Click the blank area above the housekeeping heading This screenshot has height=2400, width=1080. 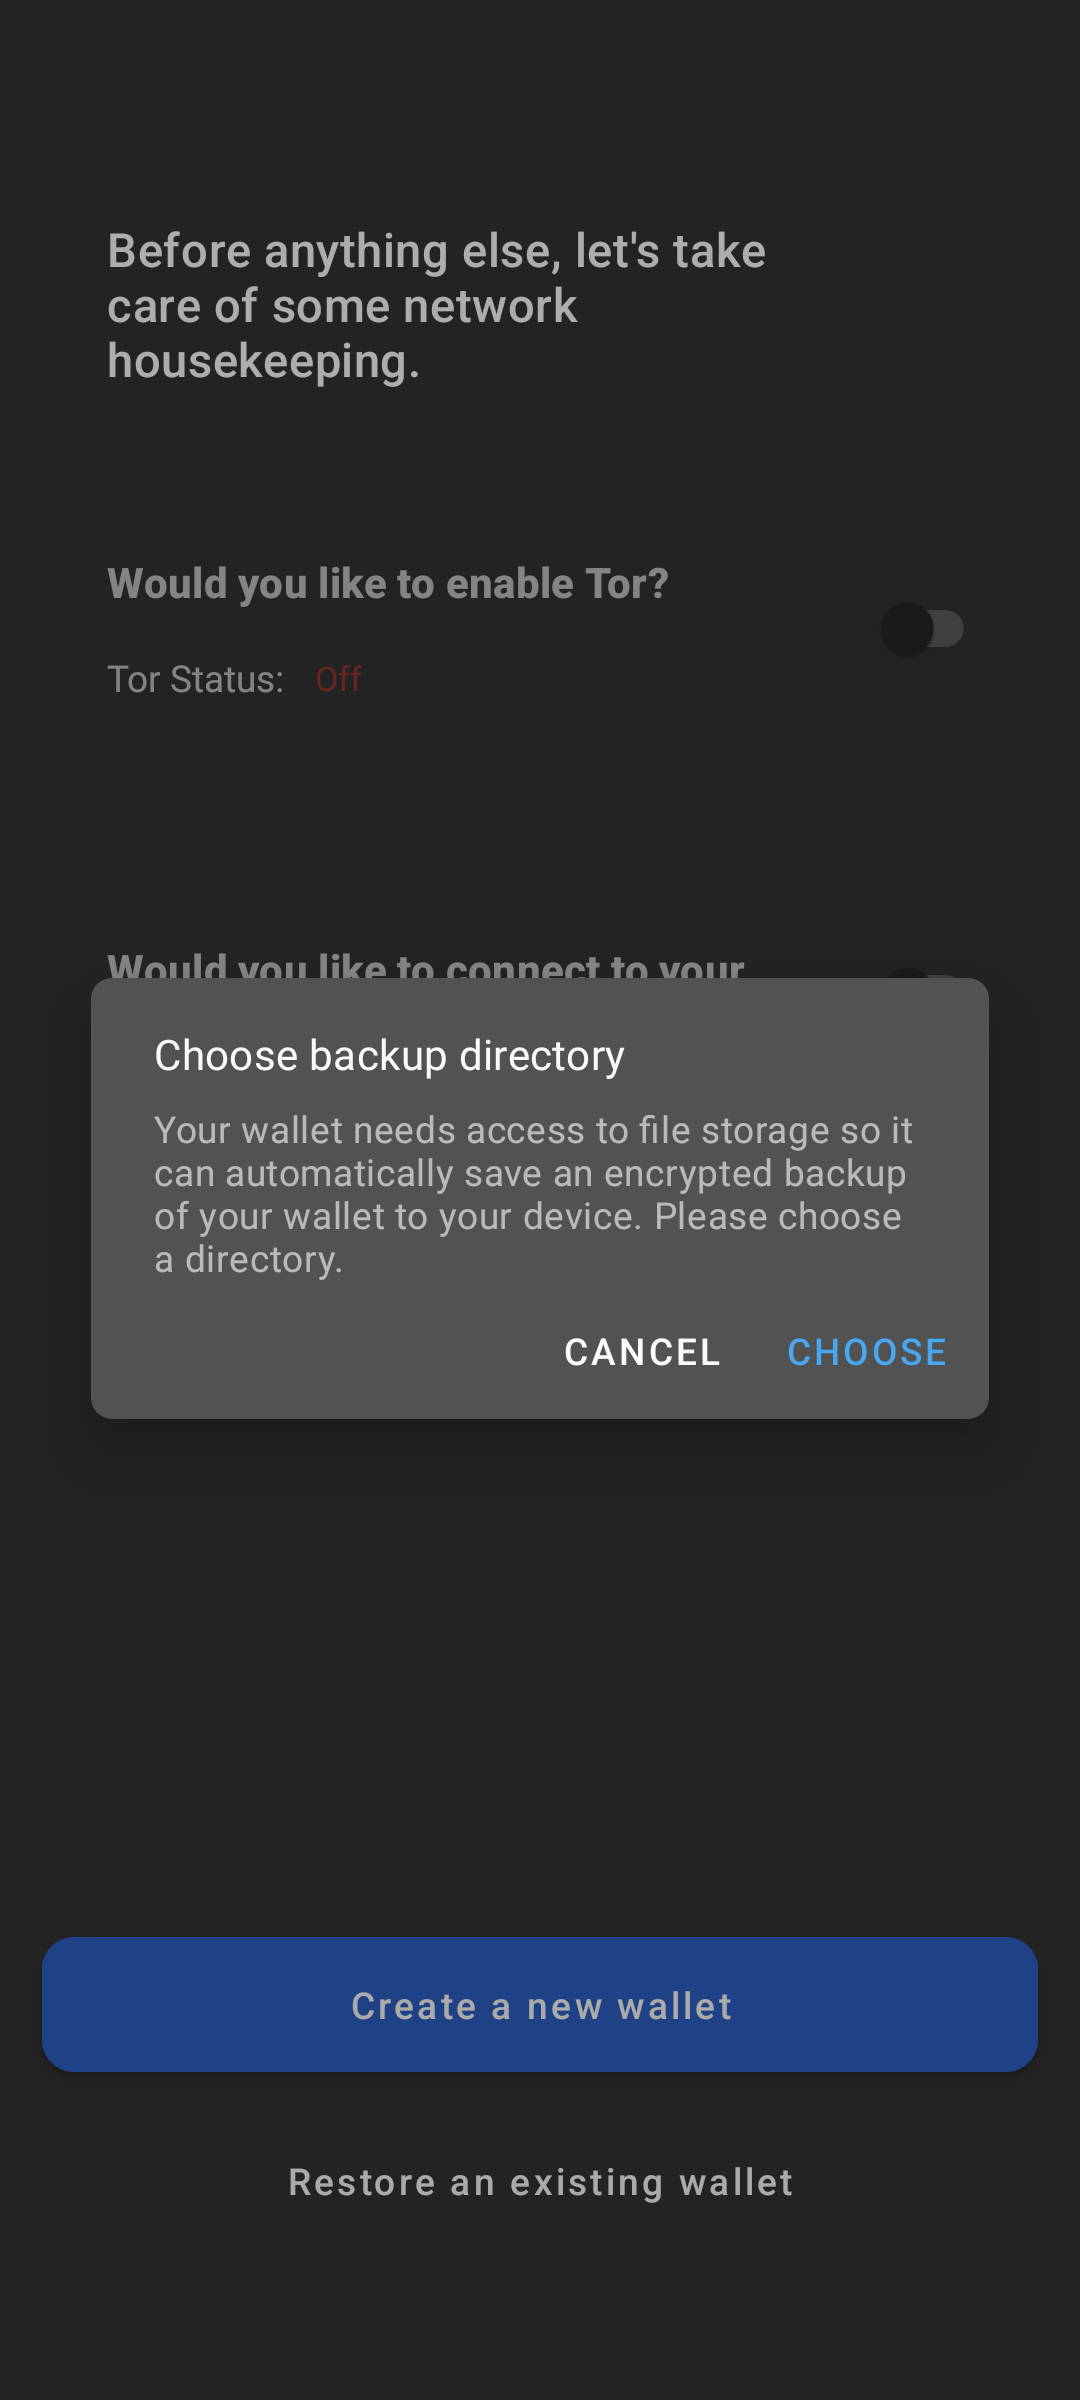540,110
